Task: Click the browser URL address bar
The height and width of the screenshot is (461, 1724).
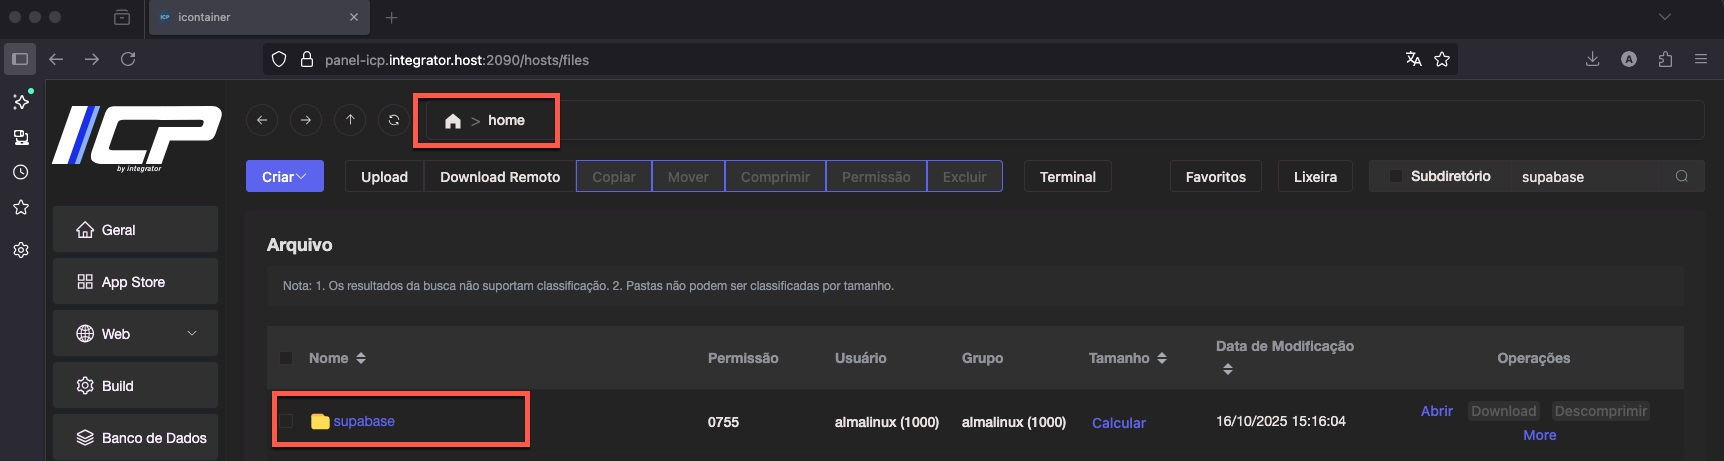Action: (x=860, y=59)
